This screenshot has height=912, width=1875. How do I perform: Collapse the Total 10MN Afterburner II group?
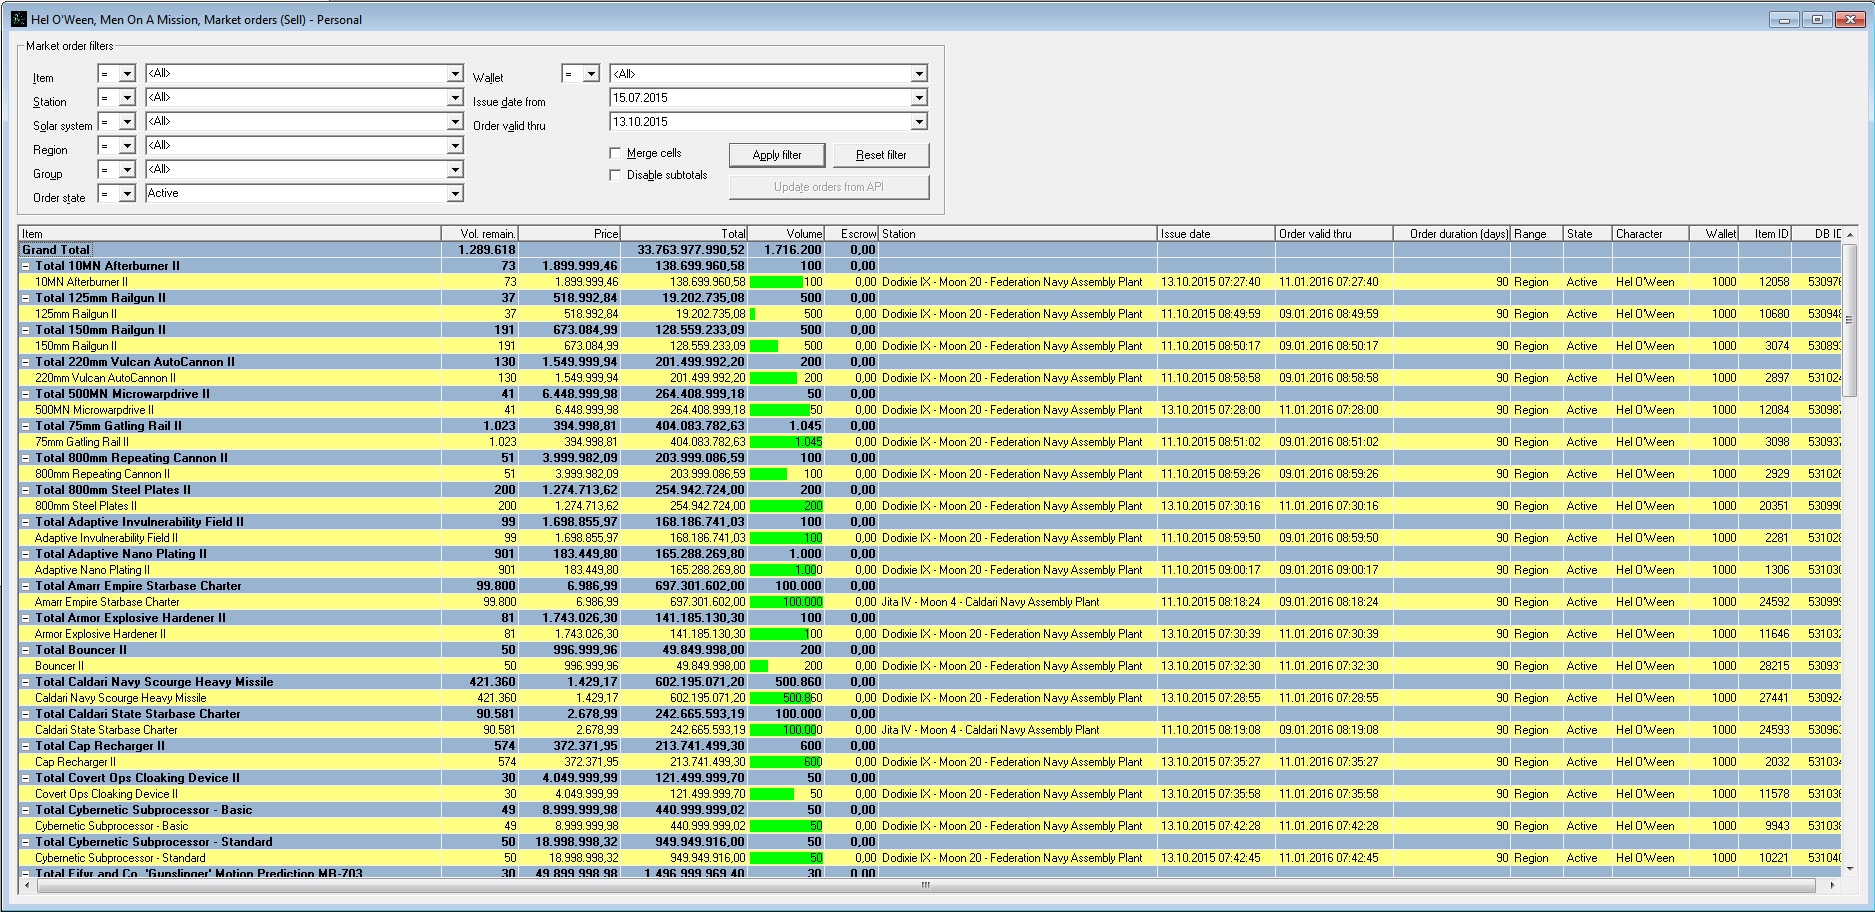(x=26, y=266)
